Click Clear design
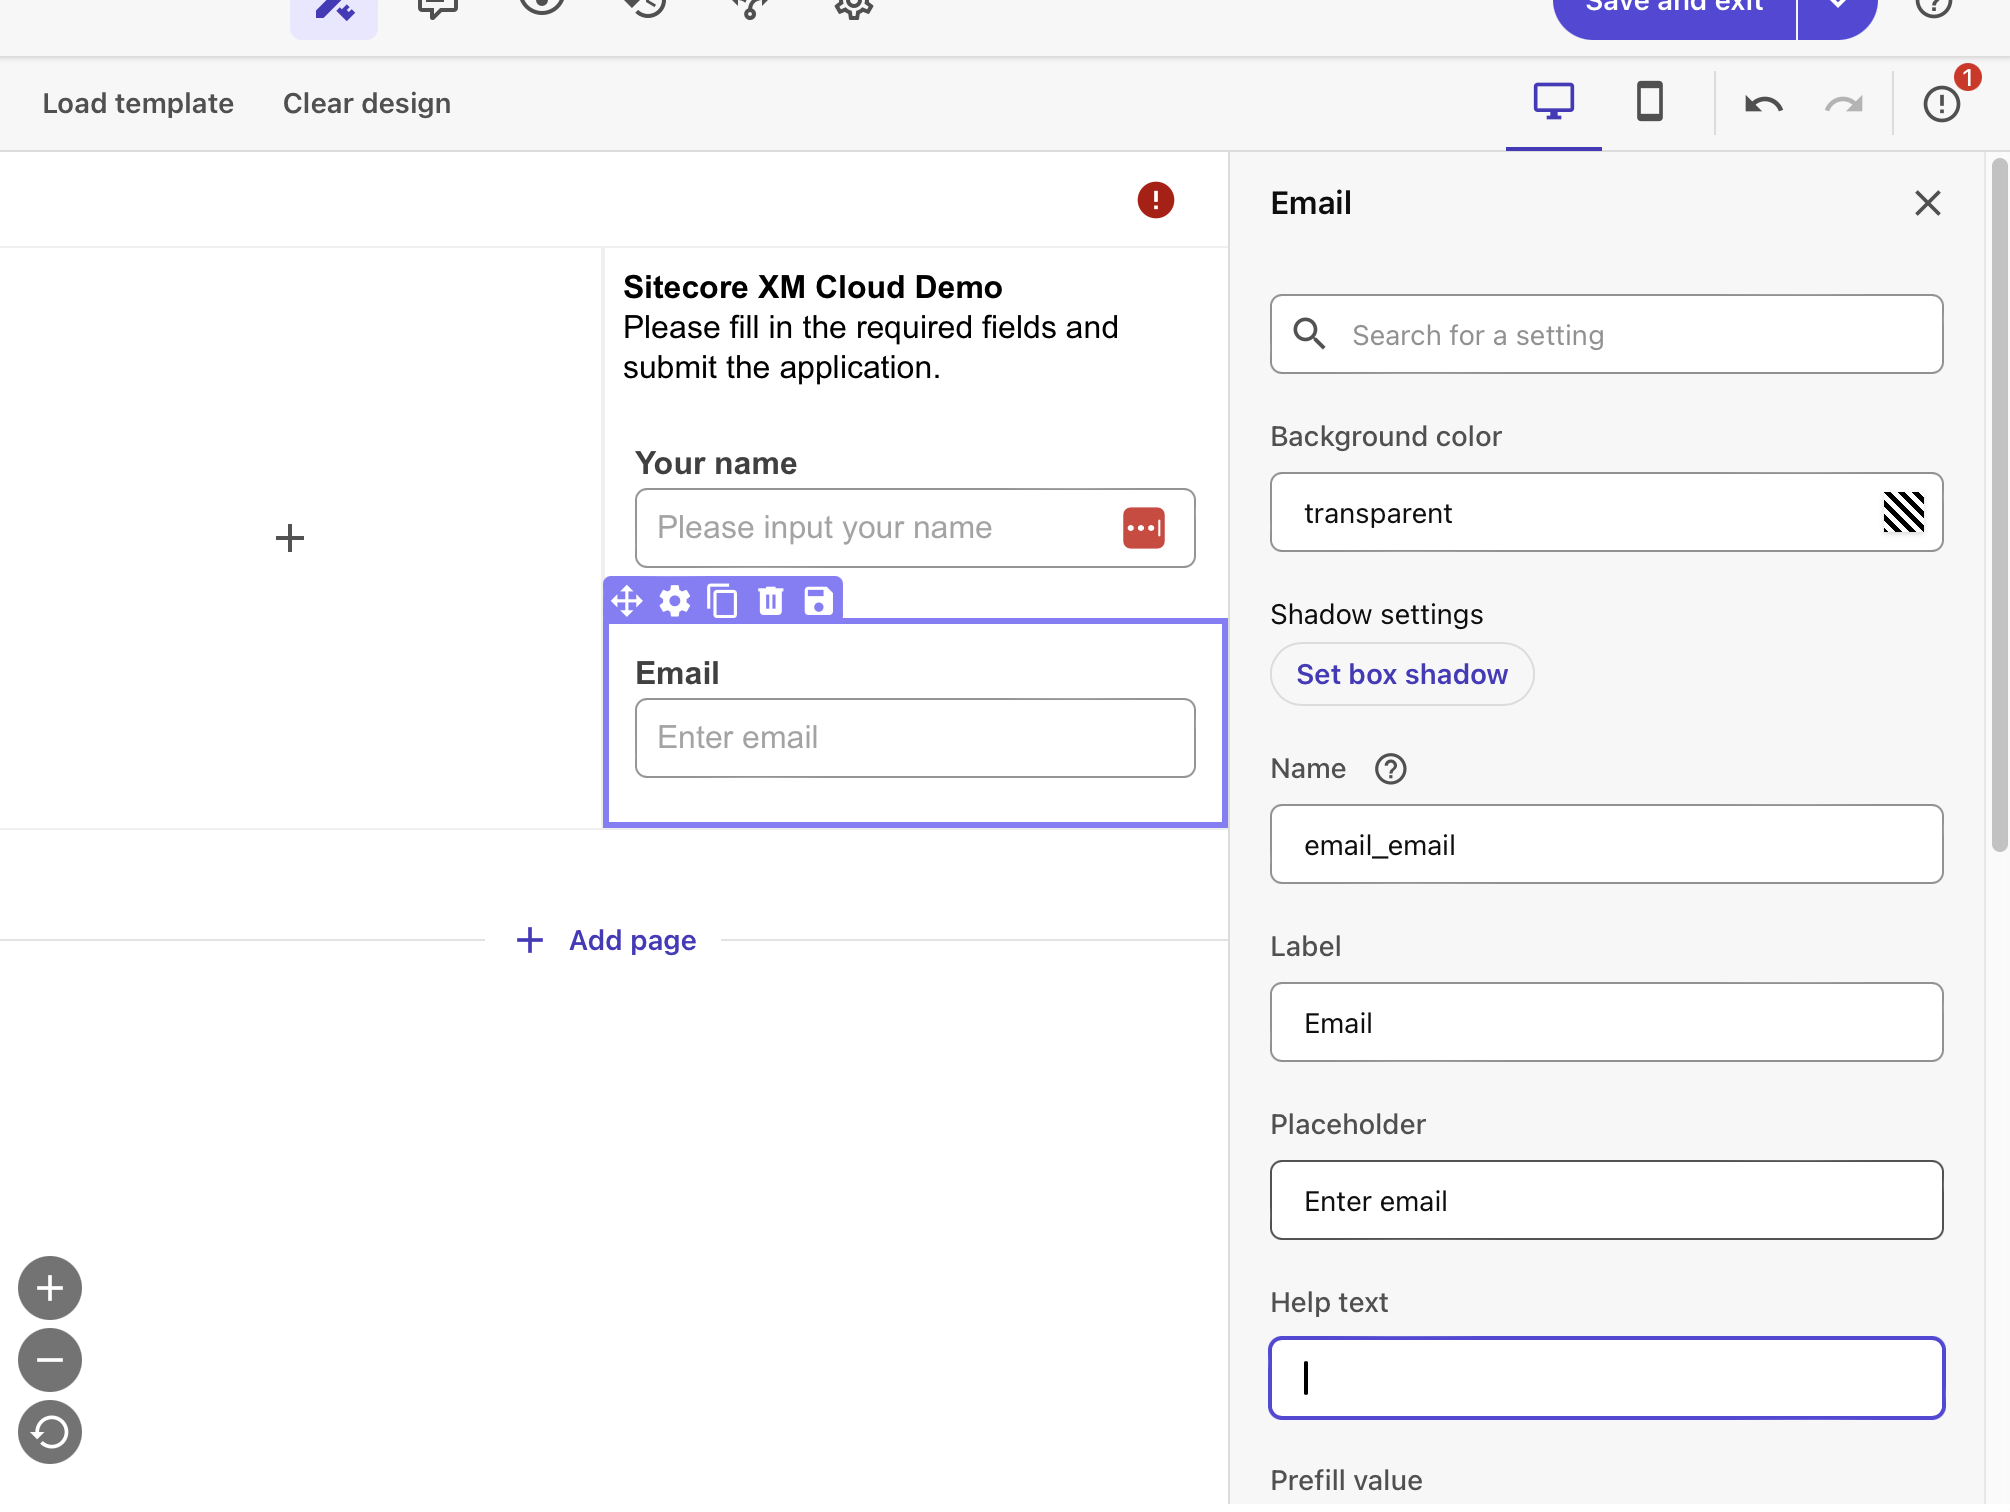The height and width of the screenshot is (1512, 2010). tap(367, 103)
